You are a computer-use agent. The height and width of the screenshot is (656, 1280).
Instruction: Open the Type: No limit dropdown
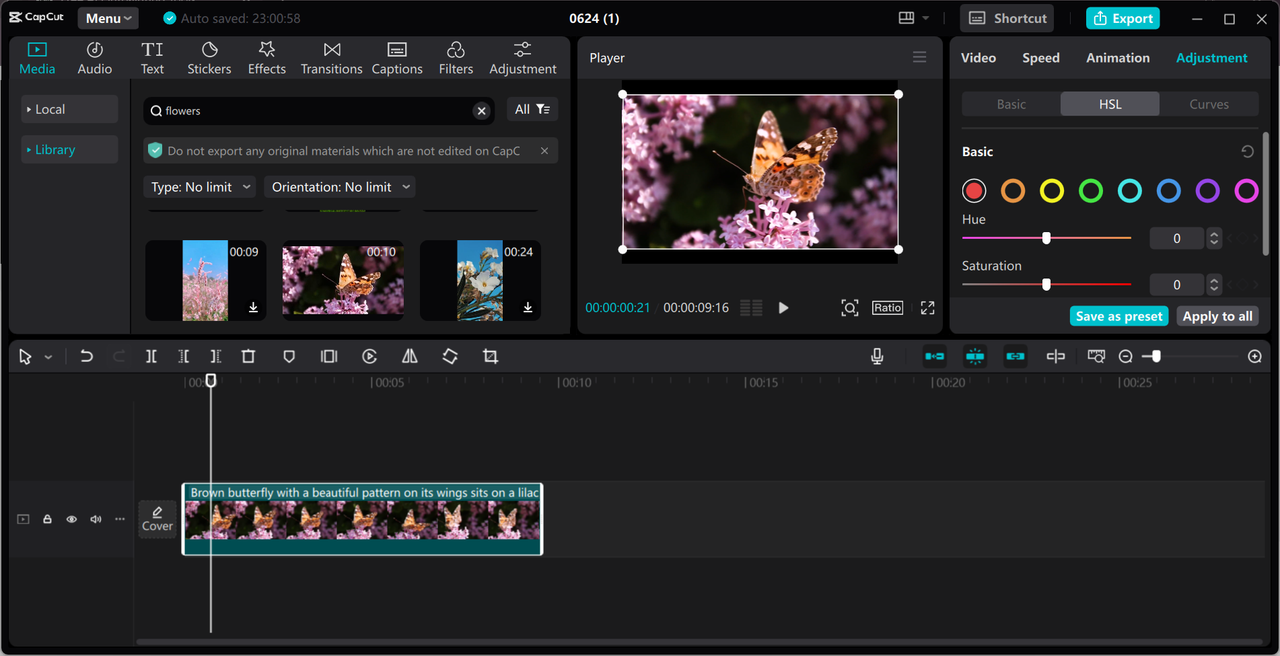click(199, 187)
